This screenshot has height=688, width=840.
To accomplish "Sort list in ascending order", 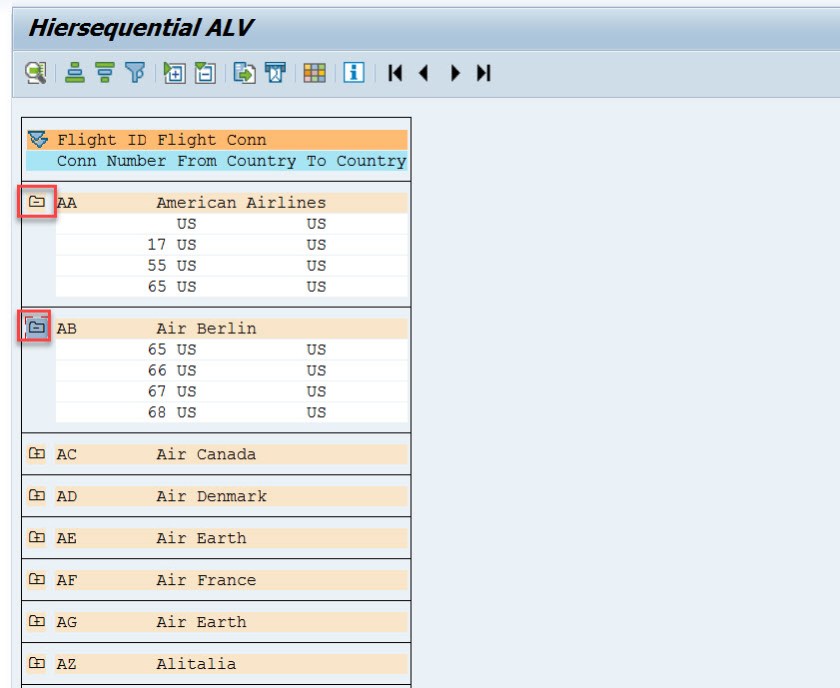I will (x=75, y=72).
